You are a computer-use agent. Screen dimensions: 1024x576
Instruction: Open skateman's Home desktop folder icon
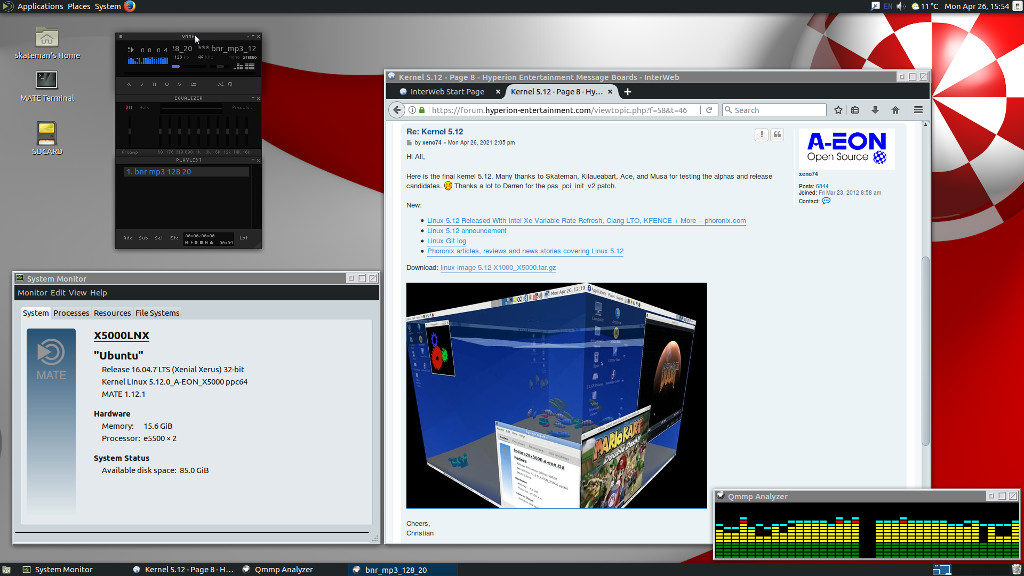(46, 37)
